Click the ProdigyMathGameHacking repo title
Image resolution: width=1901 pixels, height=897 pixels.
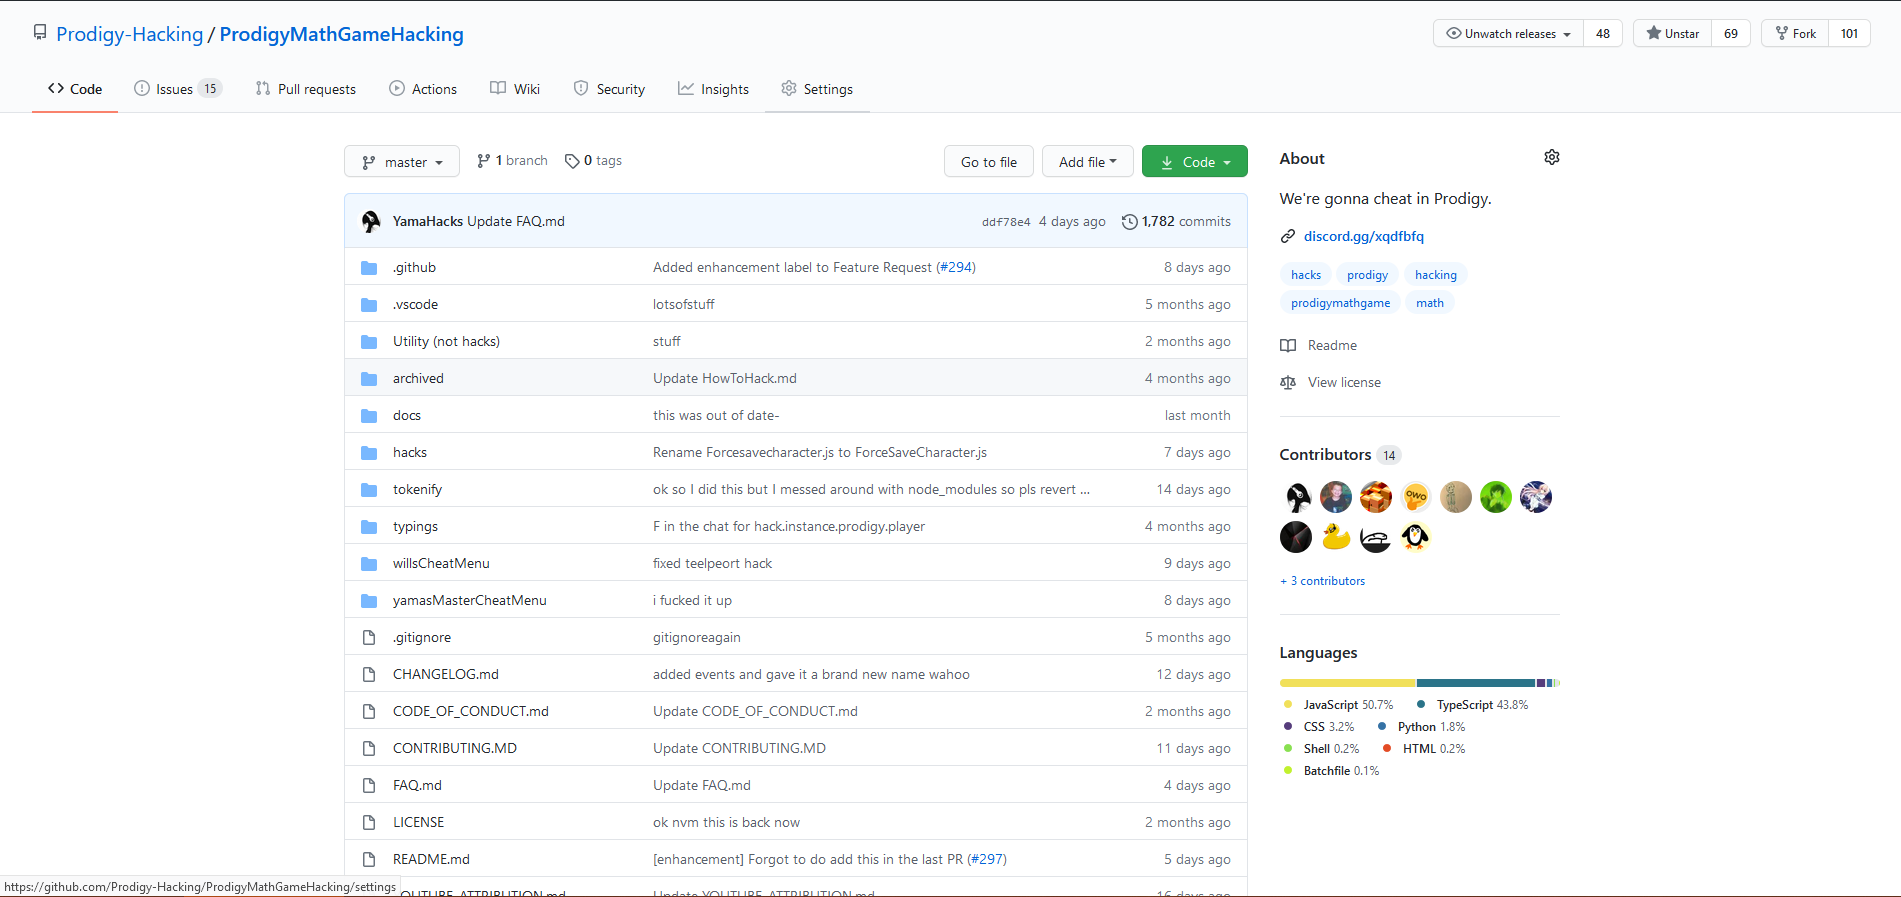click(341, 34)
